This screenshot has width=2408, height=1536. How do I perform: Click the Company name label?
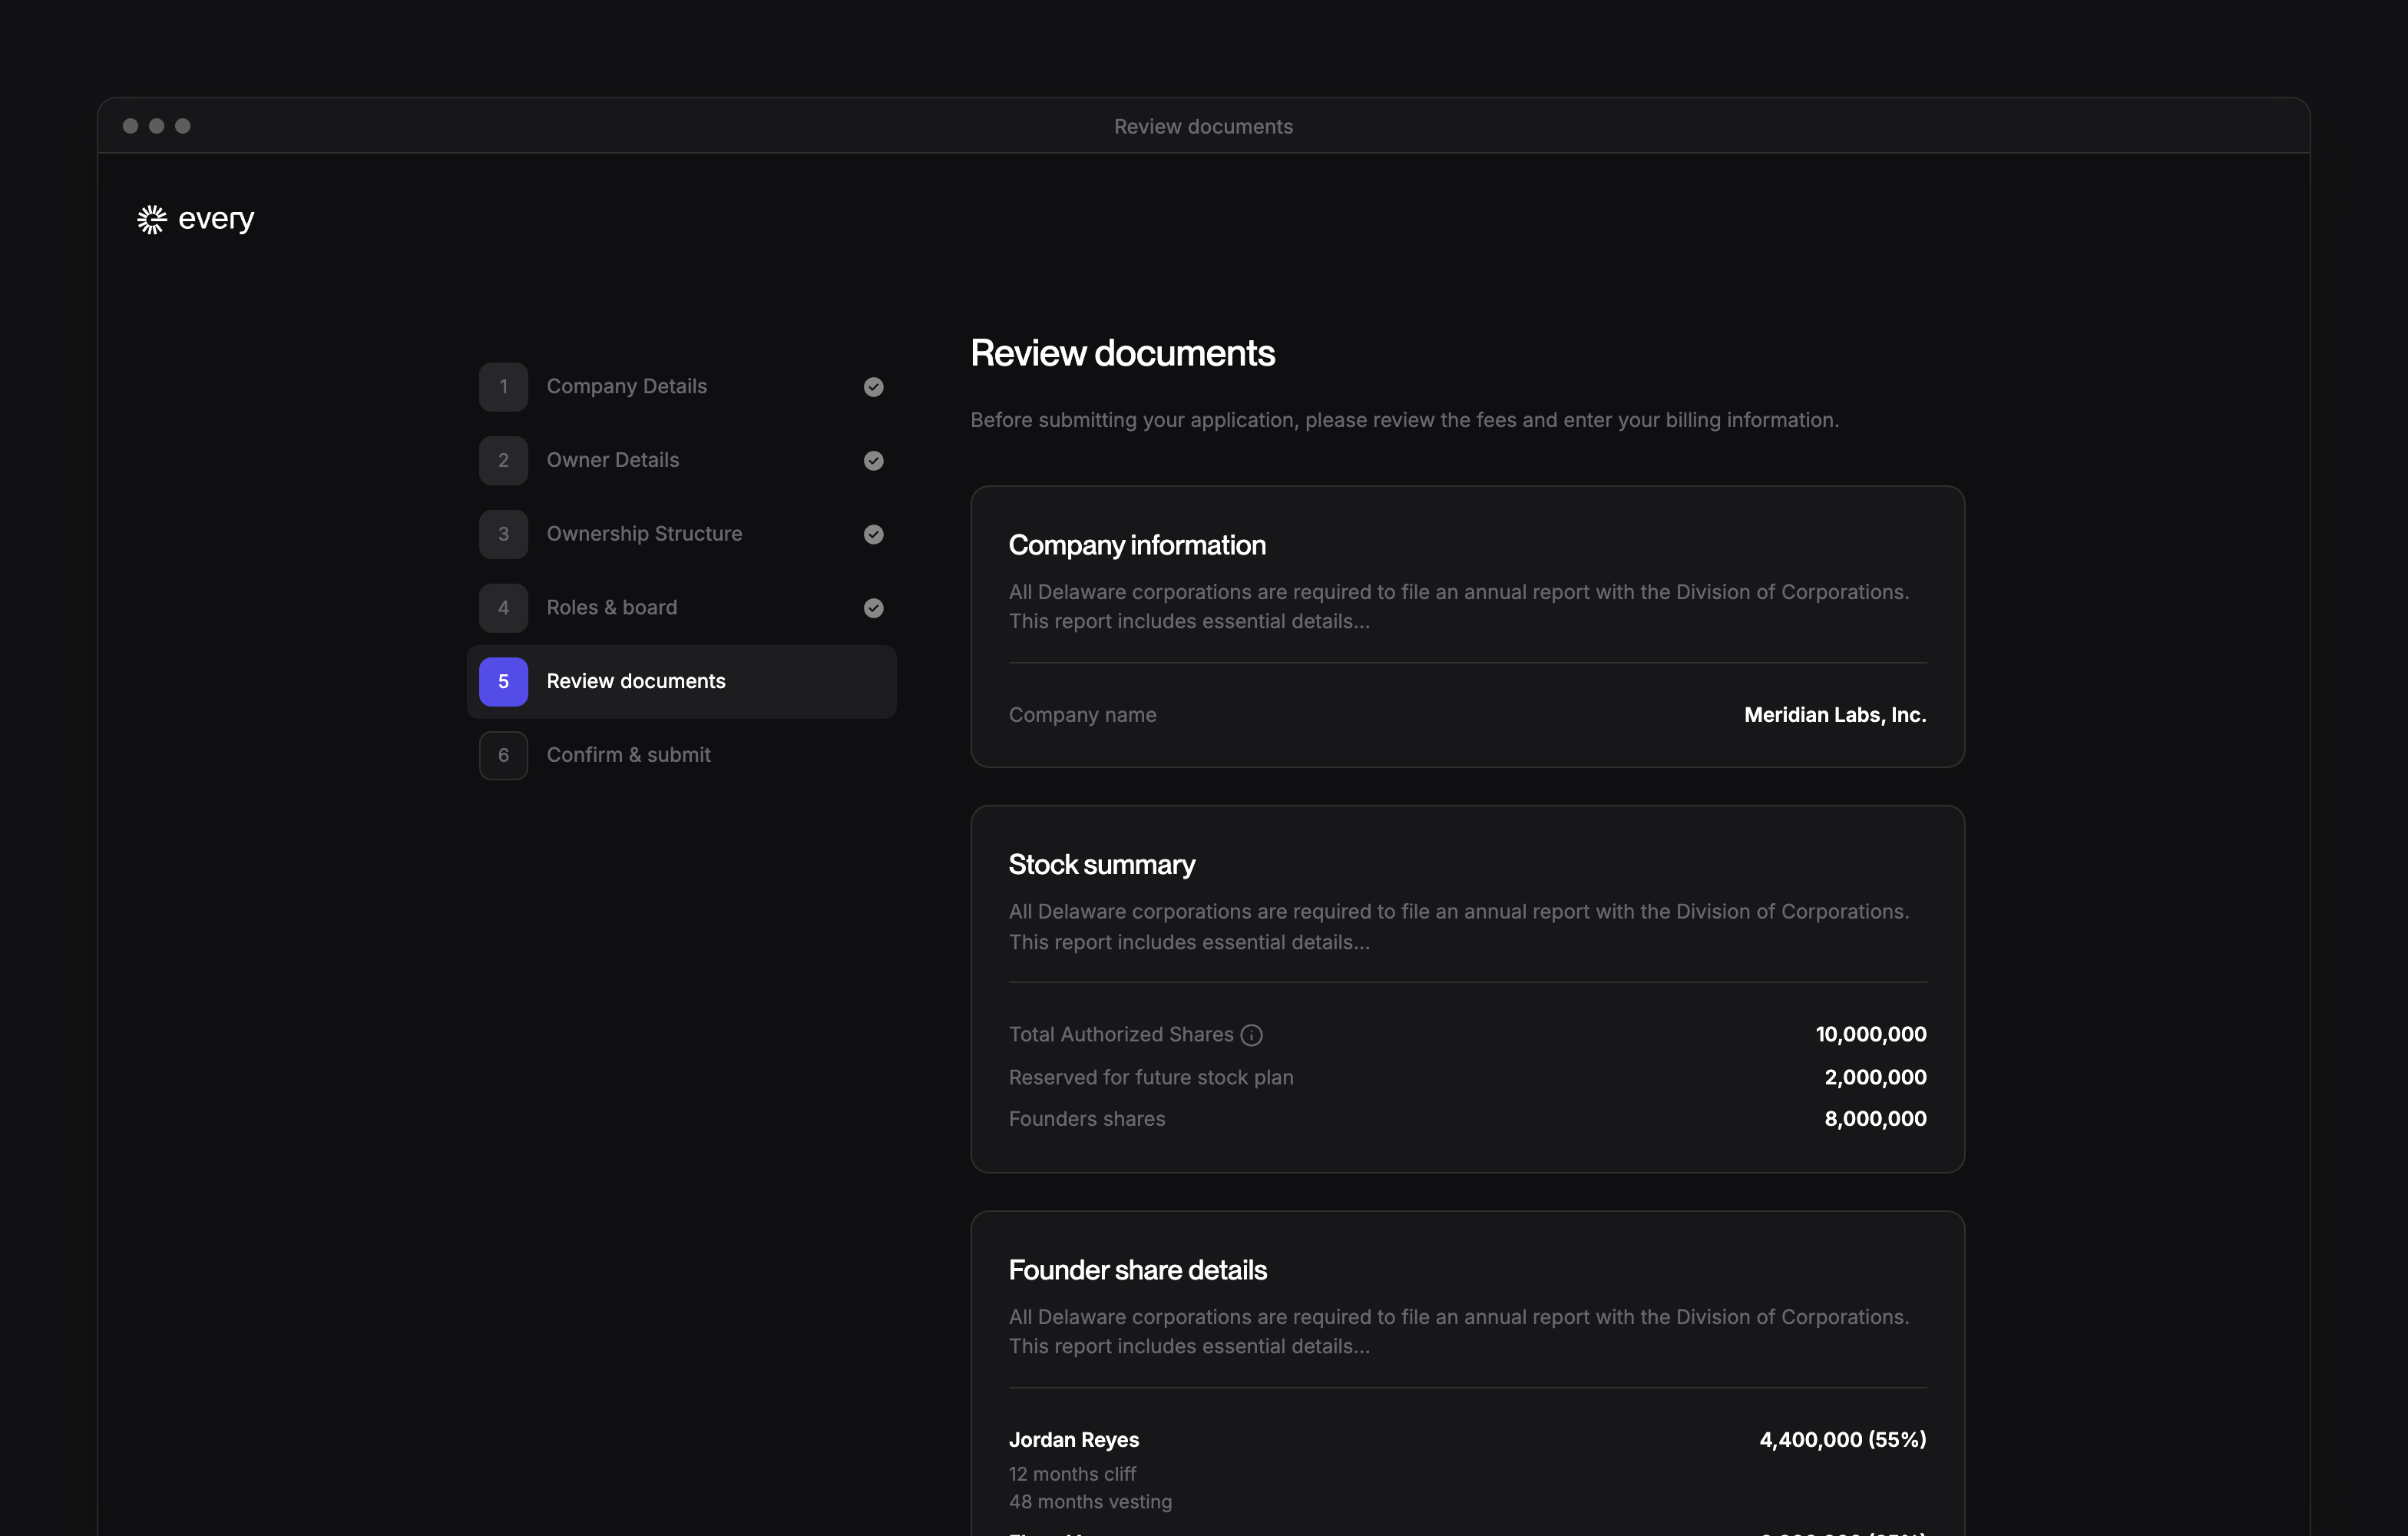point(1082,715)
